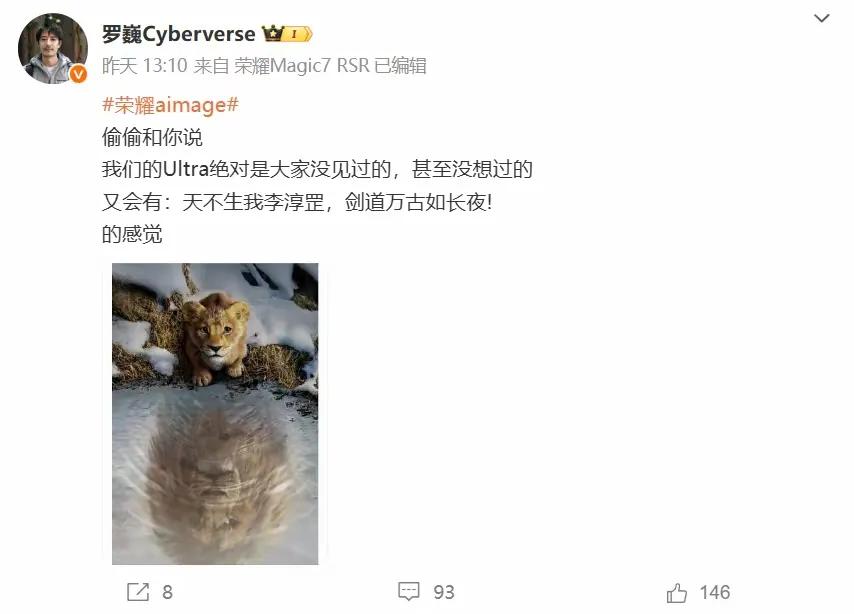Click the 昨天 13:10 timestamp
This screenshot has height=614, width=854.
point(144,66)
